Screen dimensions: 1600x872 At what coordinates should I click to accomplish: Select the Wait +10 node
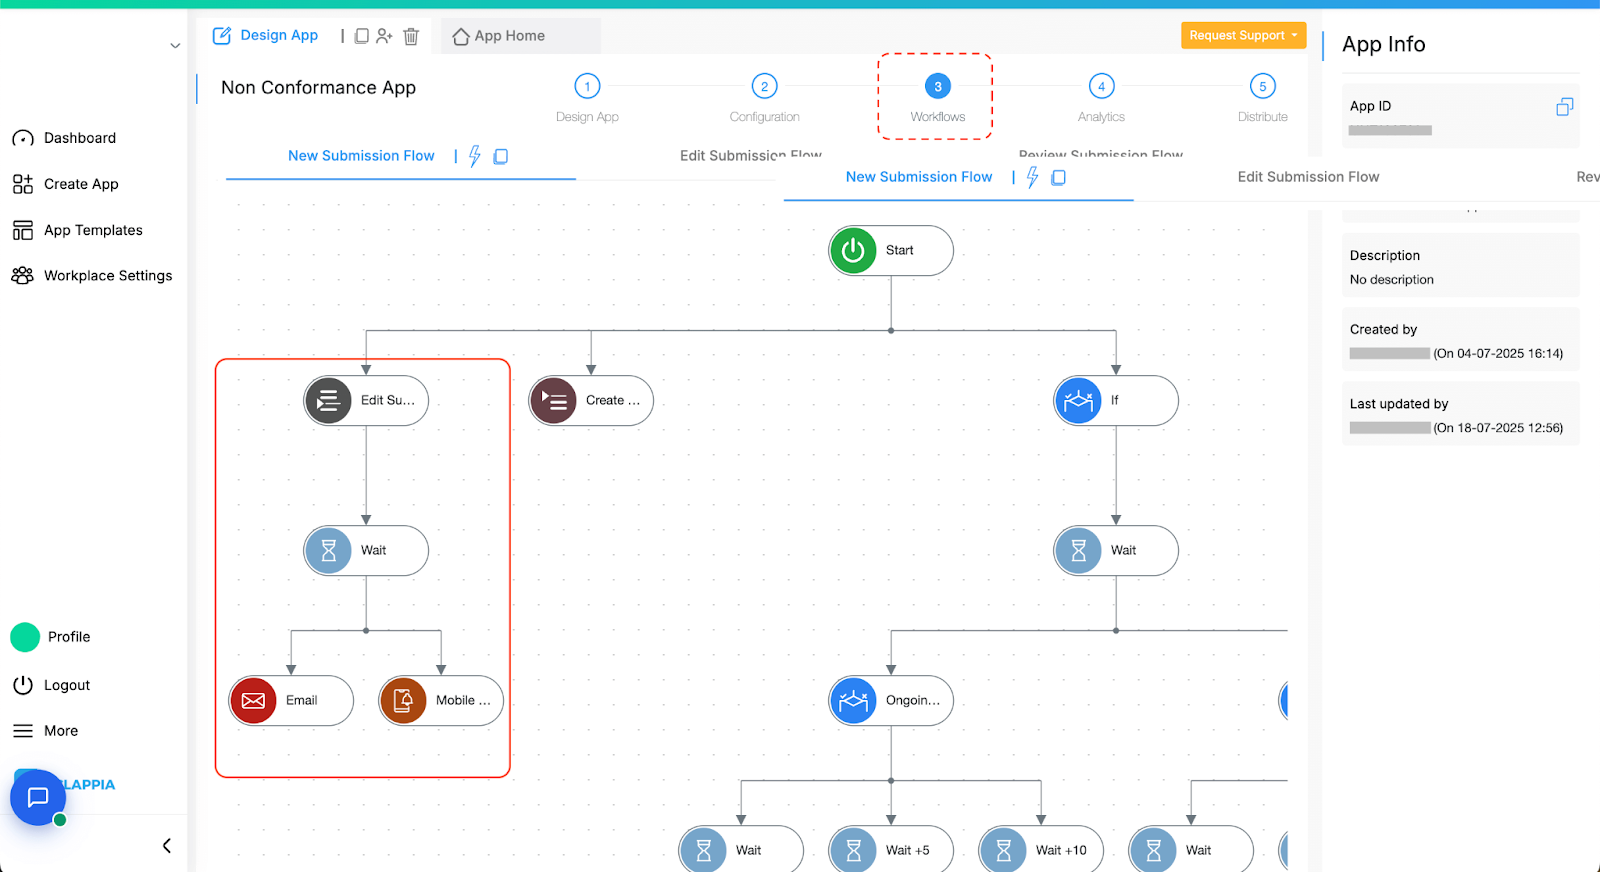[1041, 850]
